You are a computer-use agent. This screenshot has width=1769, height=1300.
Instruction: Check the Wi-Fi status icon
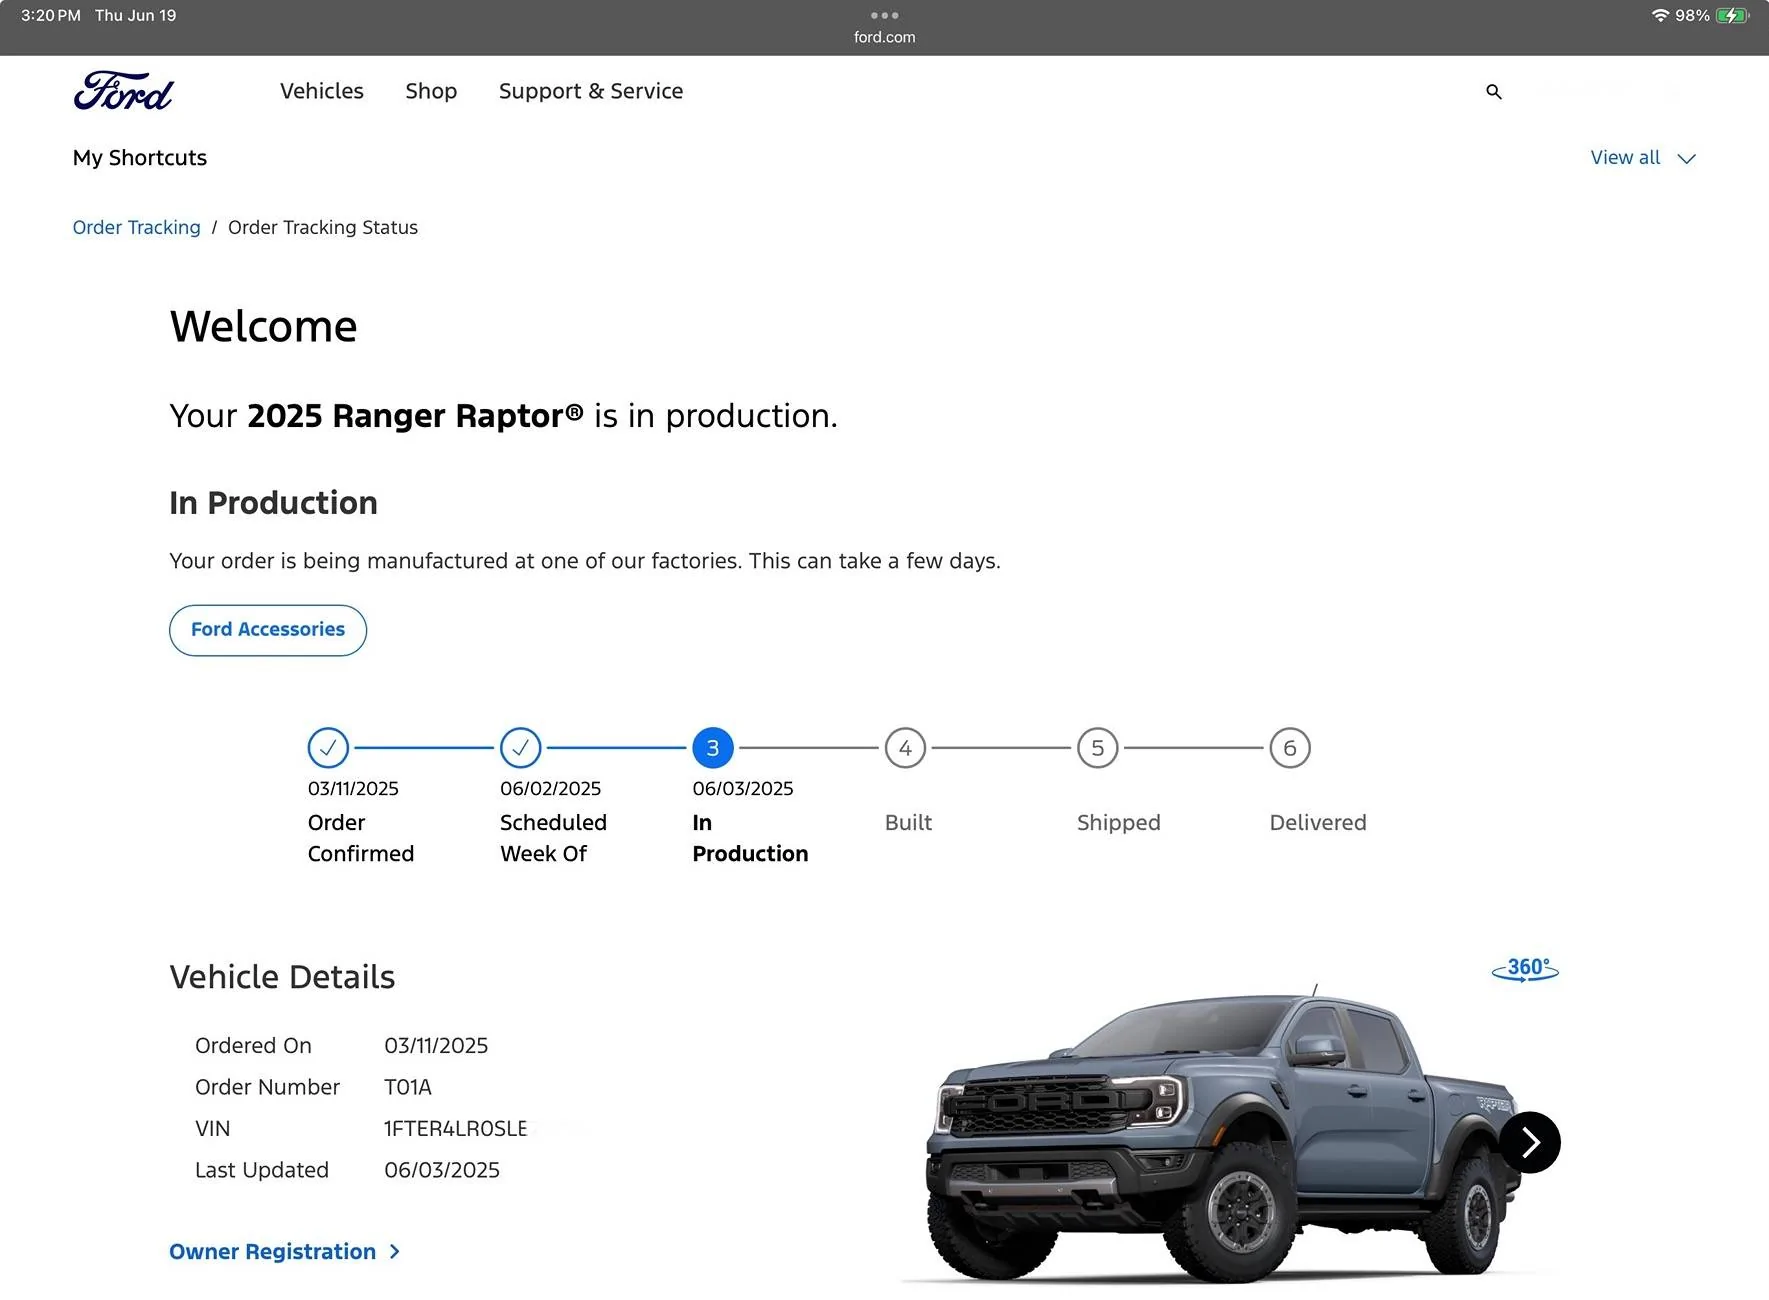pos(1660,15)
